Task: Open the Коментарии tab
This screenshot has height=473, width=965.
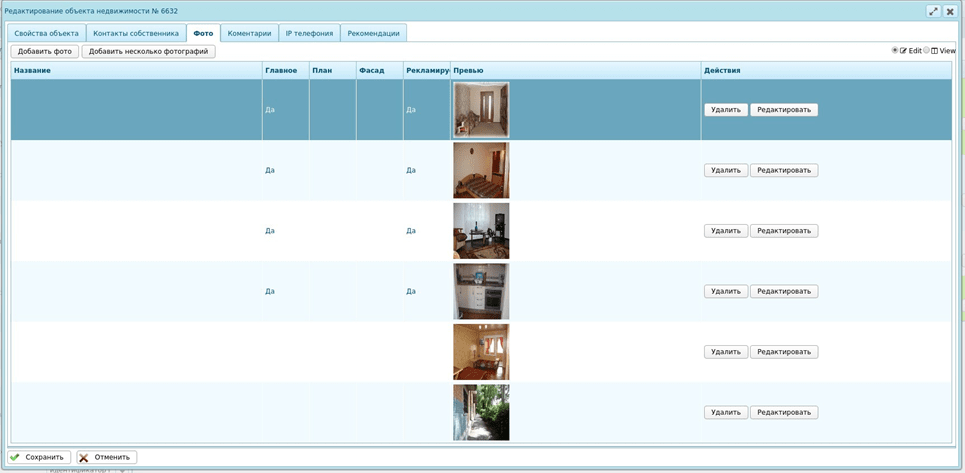Action: pyautogui.click(x=249, y=33)
